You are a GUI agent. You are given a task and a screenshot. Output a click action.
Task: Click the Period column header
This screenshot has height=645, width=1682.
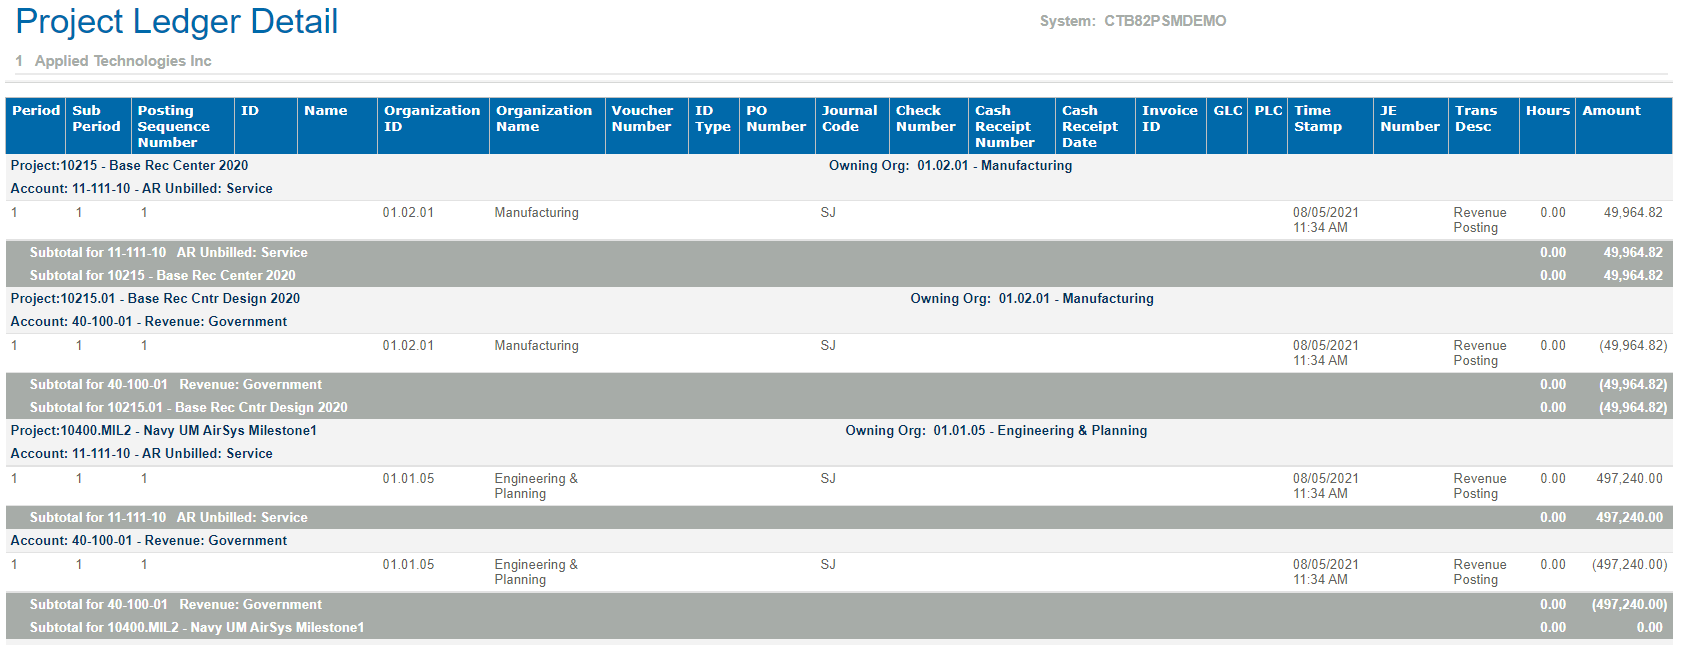click(36, 111)
